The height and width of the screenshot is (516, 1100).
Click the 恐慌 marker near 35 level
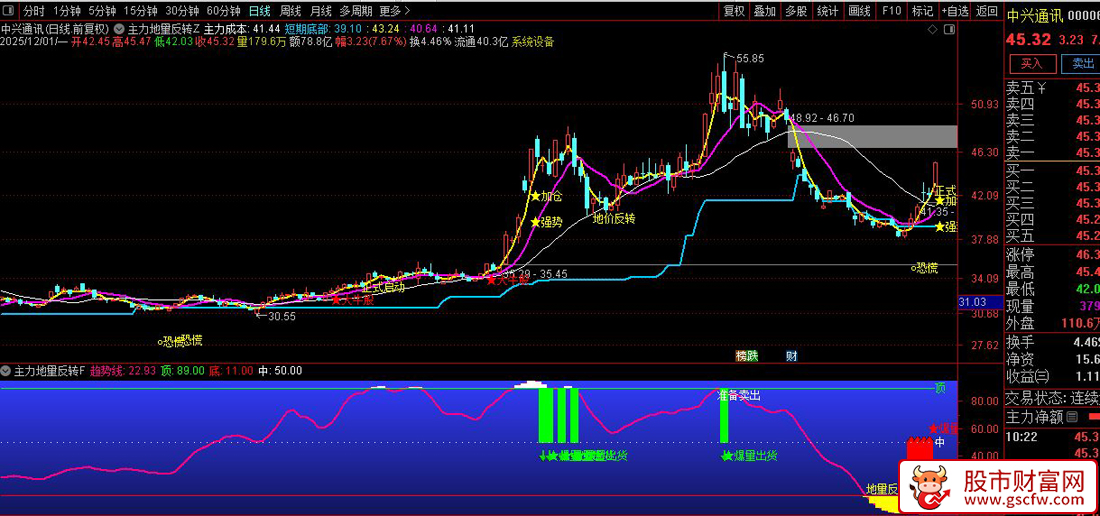[924, 268]
